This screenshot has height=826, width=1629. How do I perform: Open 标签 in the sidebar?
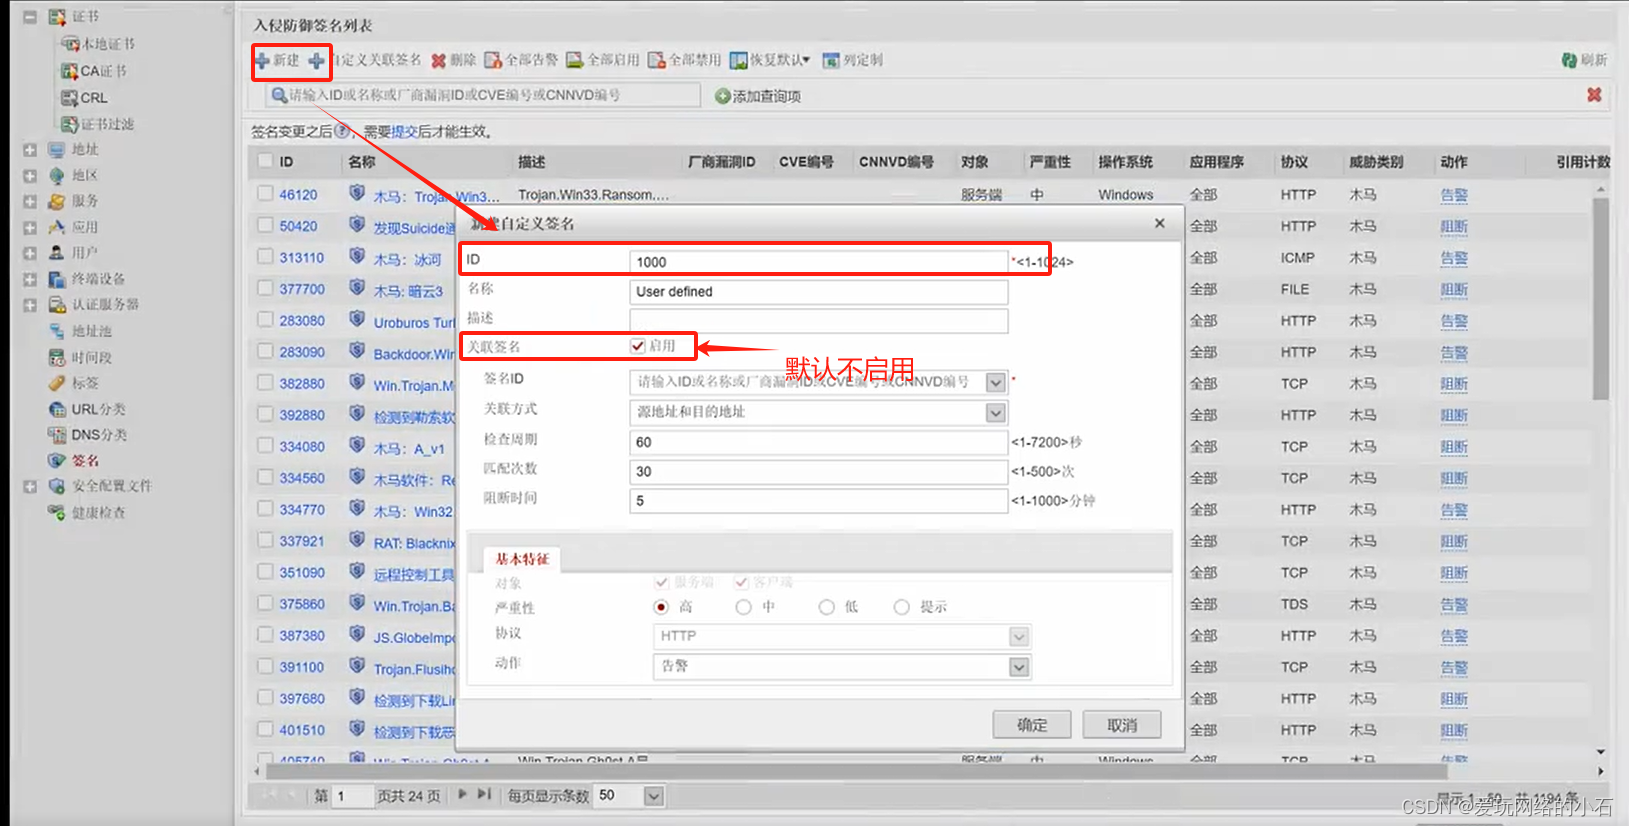click(x=74, y=383)
